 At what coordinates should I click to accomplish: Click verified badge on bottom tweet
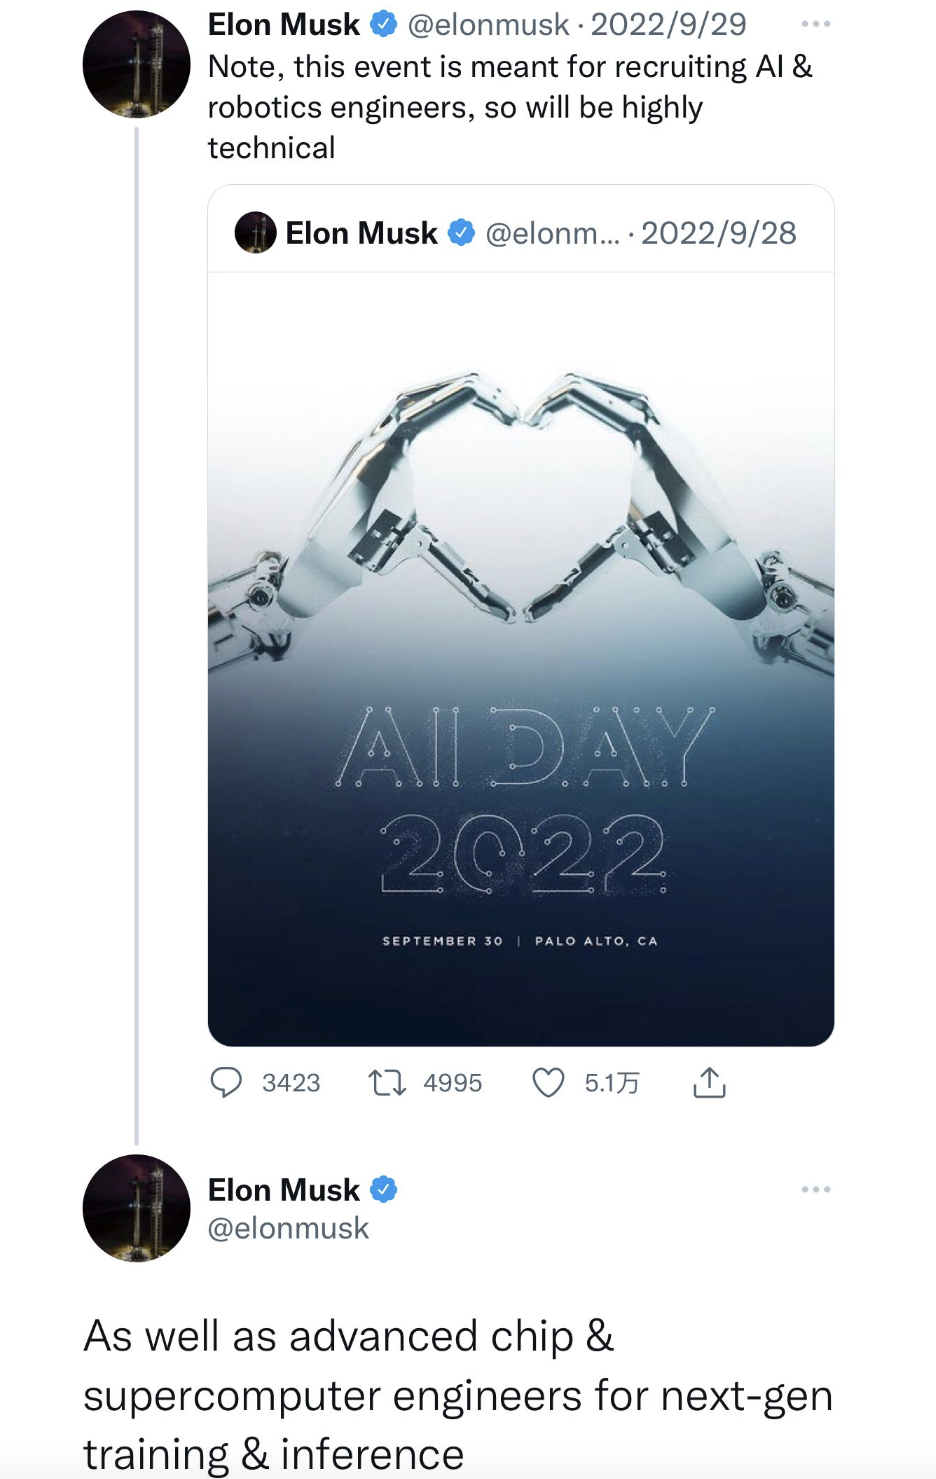pos(384,1189)
